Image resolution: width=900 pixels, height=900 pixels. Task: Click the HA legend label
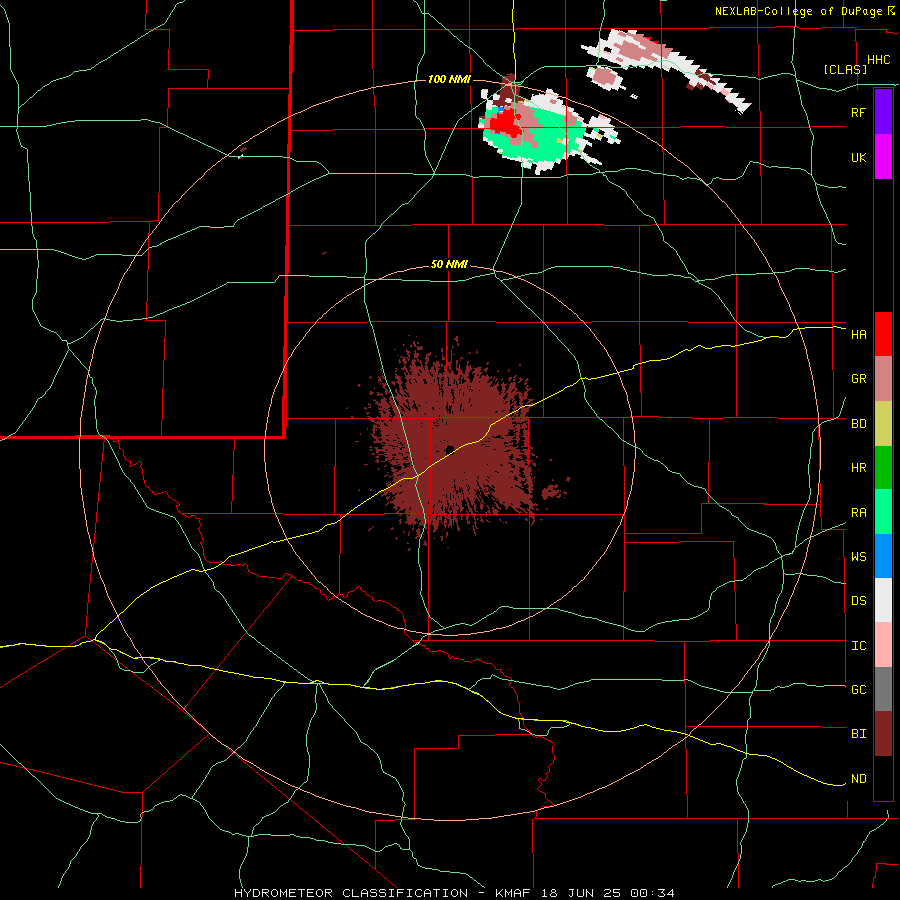[859, 335]
